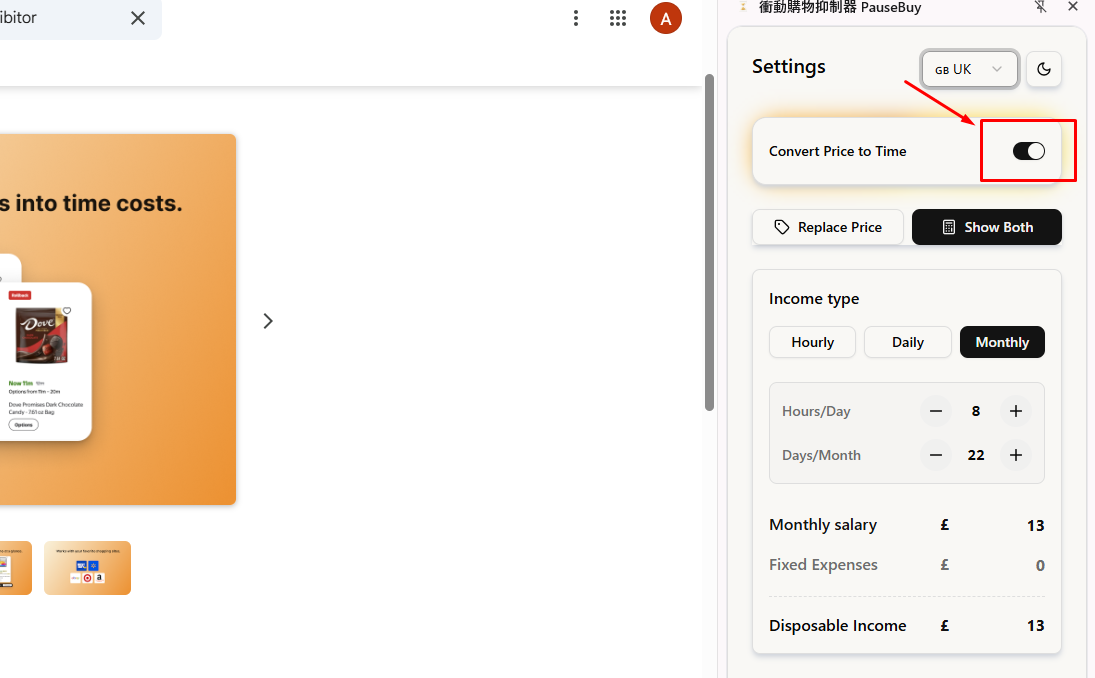The image size is (1095, 678).
Task: Increase Days/Month with the plus button
Action: pos(1016,455)
